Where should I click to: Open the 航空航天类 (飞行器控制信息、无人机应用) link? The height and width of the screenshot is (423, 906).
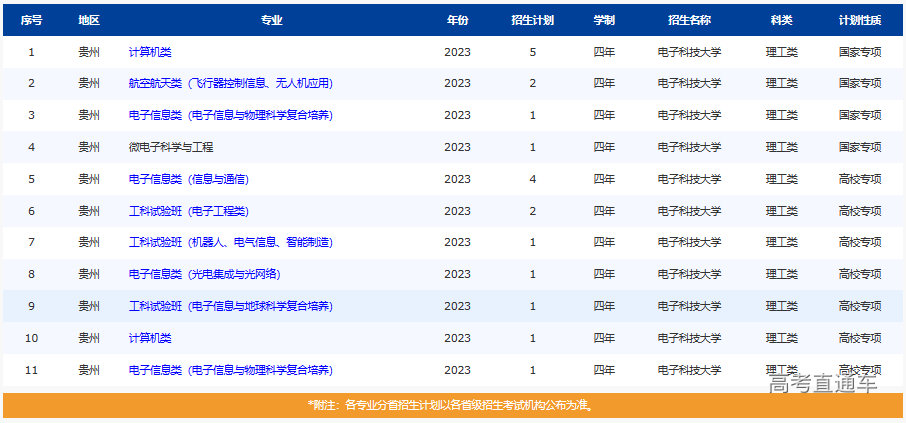coord(230,84)
